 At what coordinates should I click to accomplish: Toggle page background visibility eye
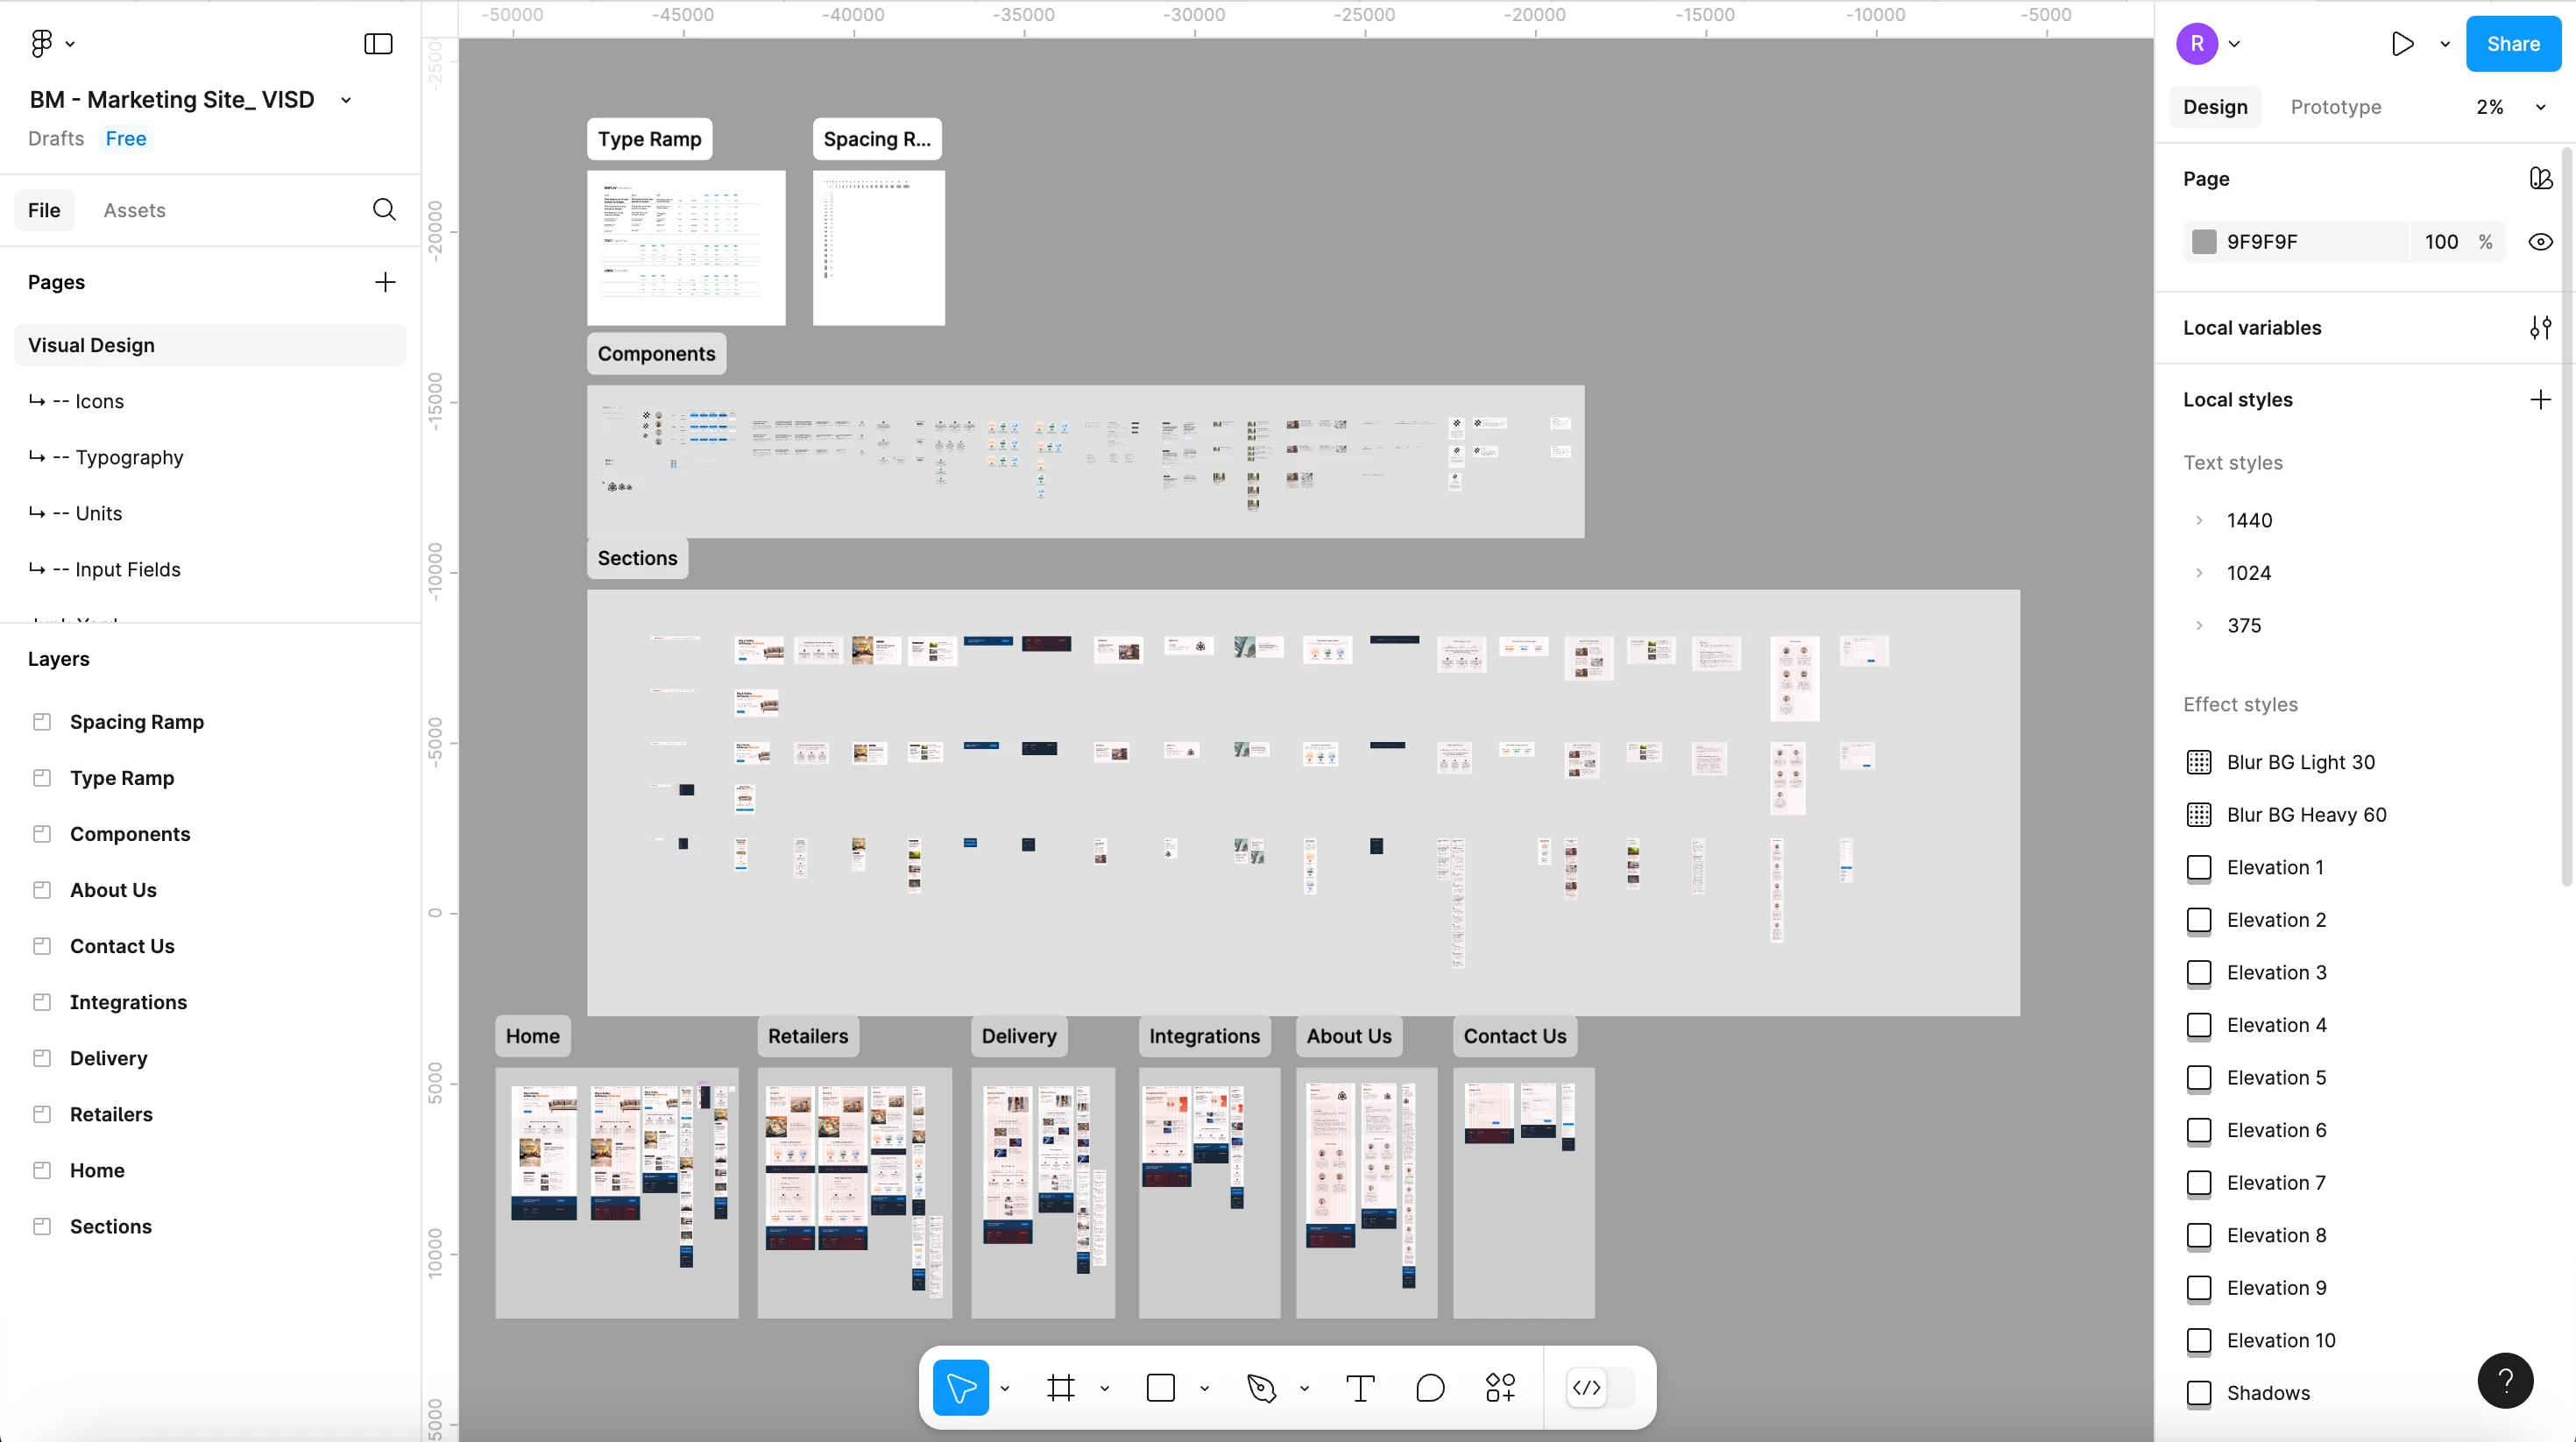pos(2540,242)
